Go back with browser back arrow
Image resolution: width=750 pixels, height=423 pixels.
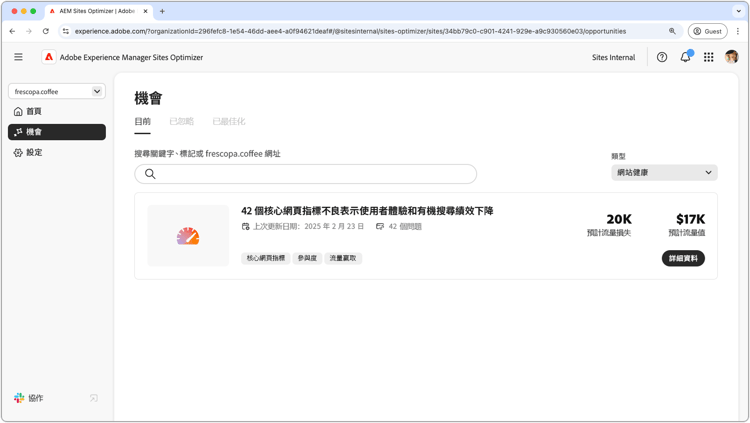pyautogui.click(x=12, y=31)
